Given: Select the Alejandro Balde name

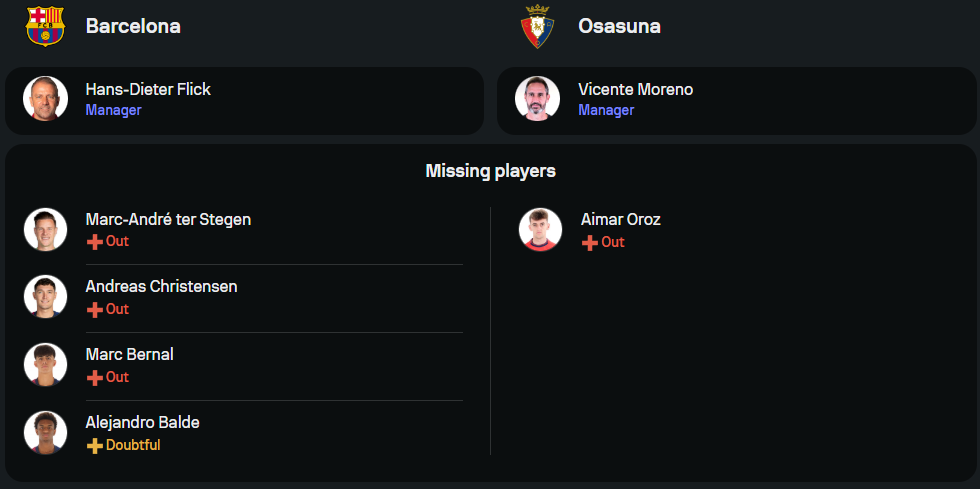Looking at the screenshot, I should pos(142,423).
